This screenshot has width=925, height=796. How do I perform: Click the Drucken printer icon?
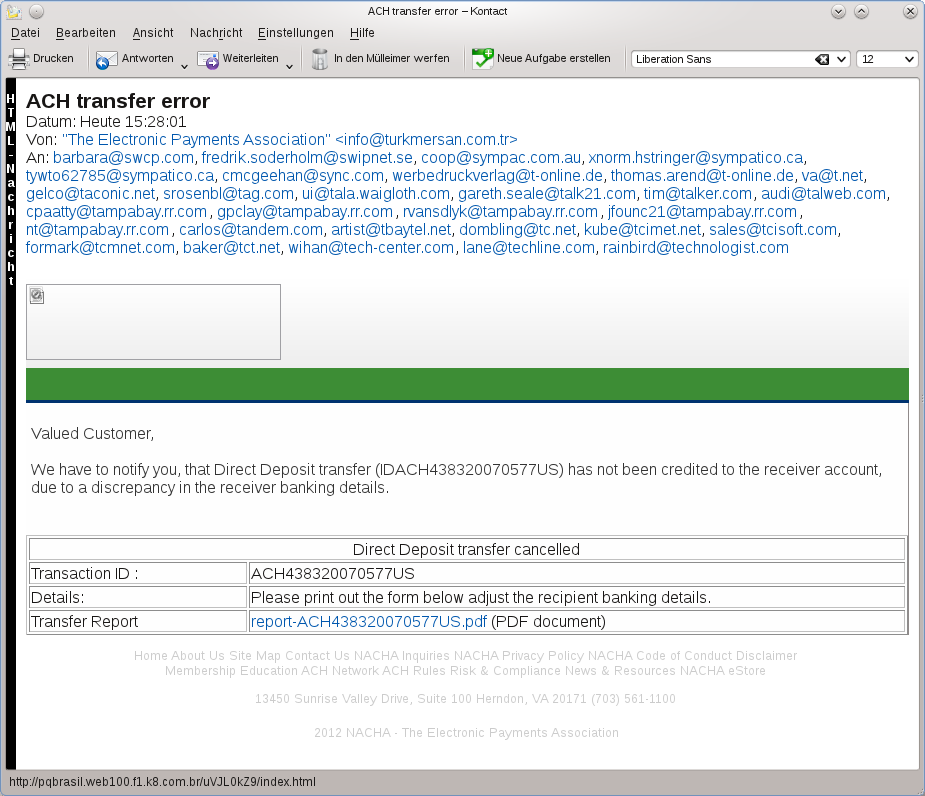19,59
